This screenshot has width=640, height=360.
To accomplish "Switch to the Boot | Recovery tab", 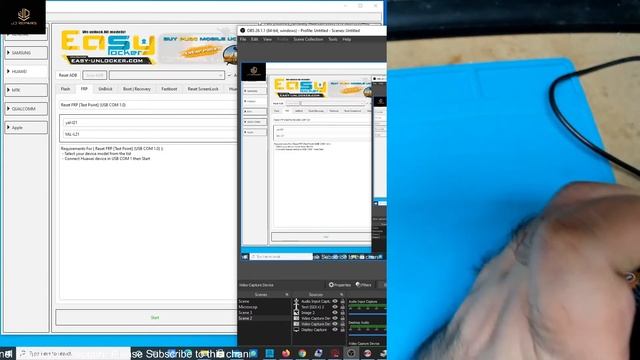I will coord(137,89).
